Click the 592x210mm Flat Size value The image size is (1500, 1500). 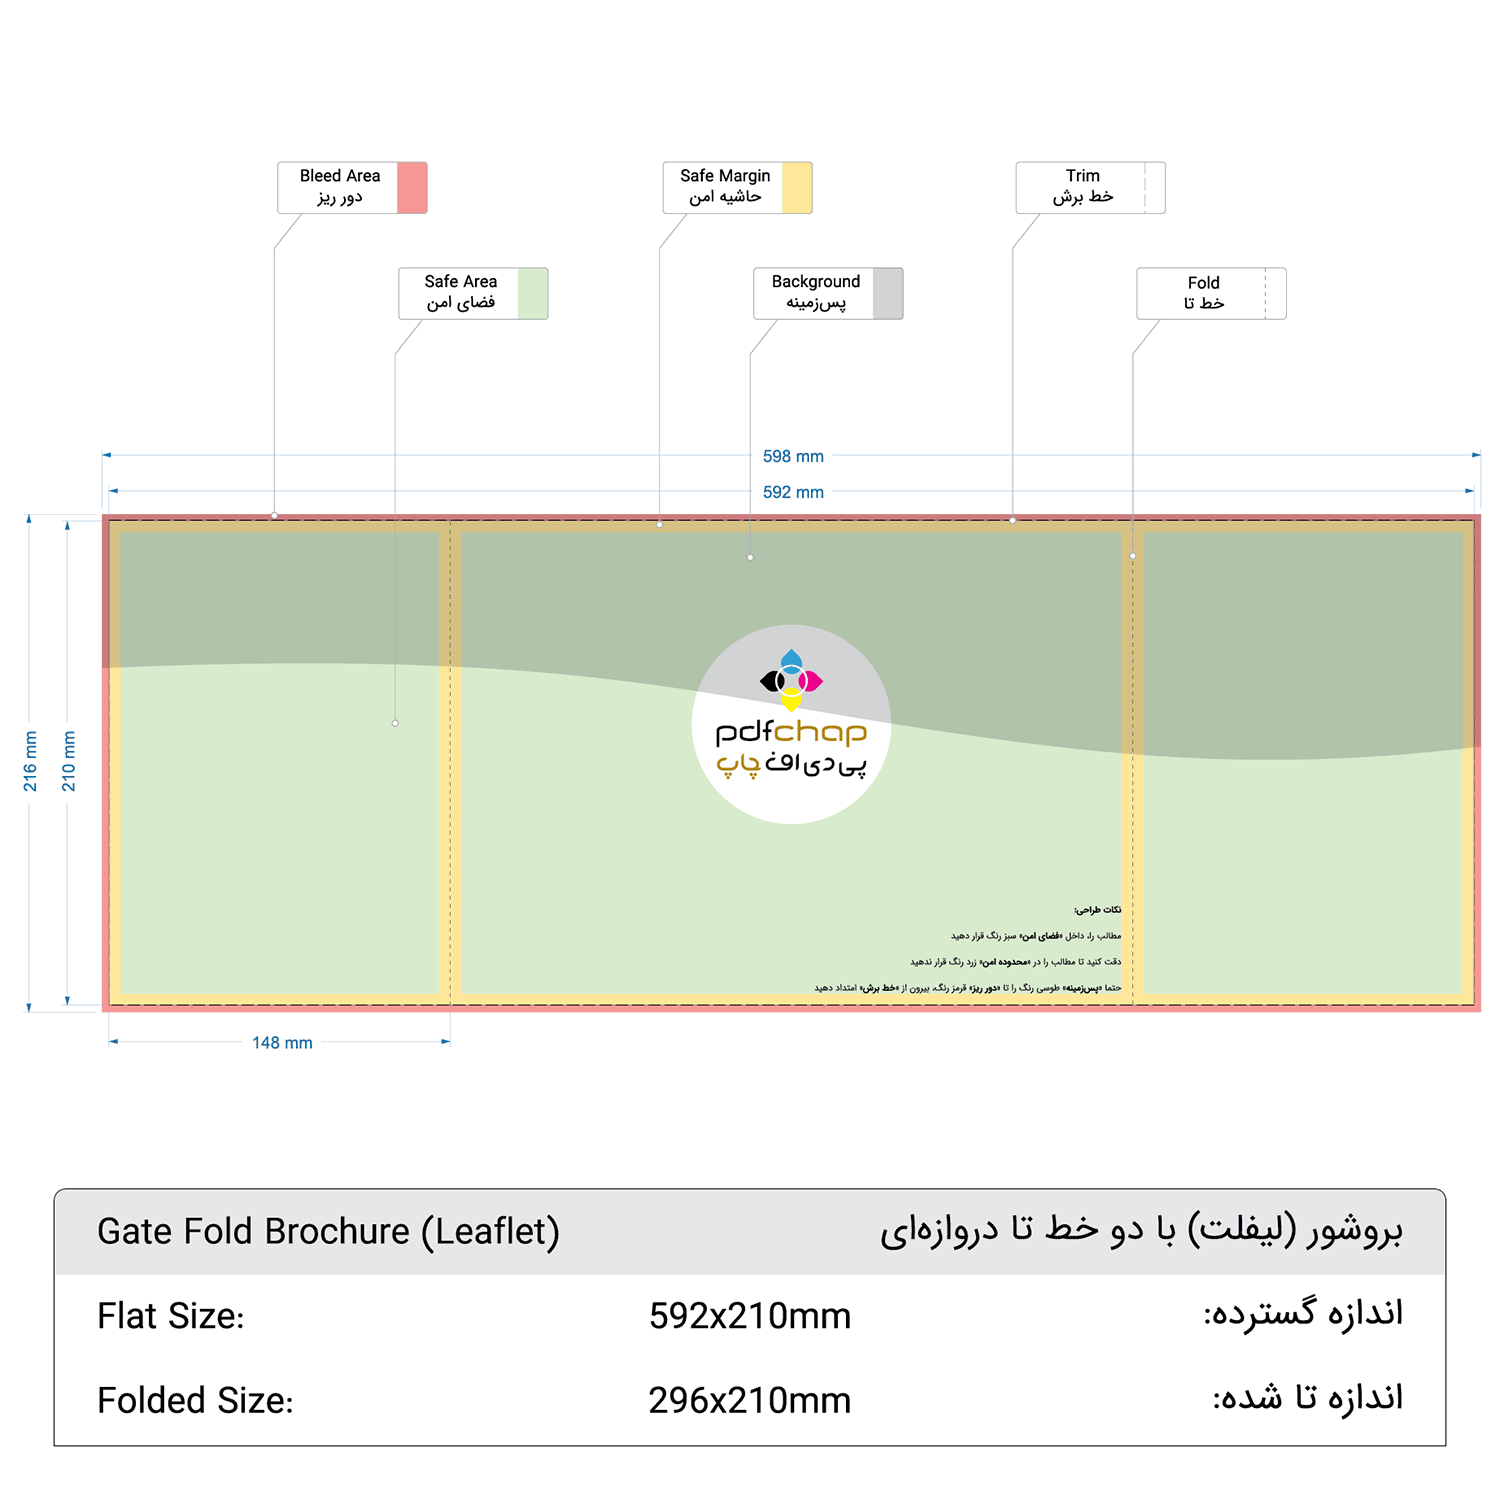pyautogui.click(x=750, y=1316)
